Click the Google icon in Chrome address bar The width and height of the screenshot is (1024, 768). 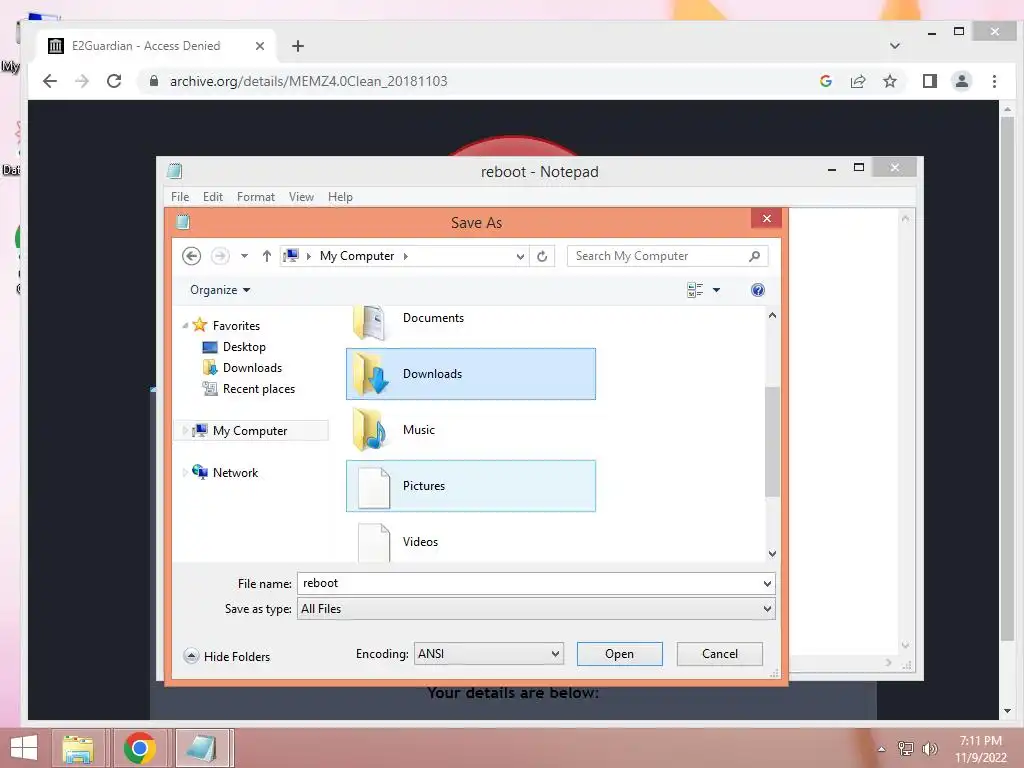(825, 81)
